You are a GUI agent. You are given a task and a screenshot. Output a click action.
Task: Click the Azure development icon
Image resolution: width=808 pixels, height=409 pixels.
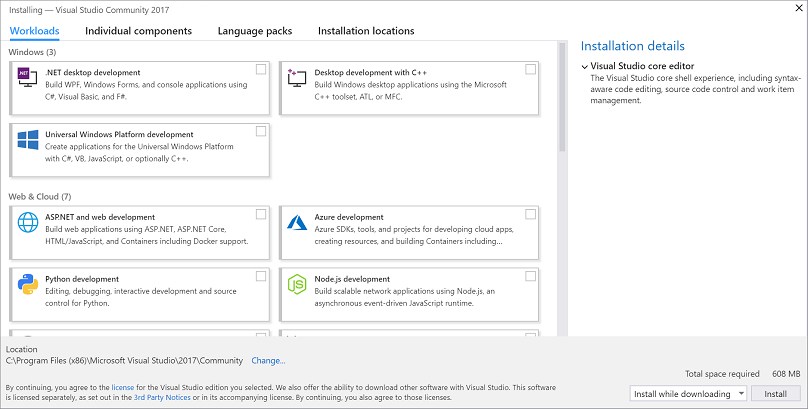click(297, 223)
